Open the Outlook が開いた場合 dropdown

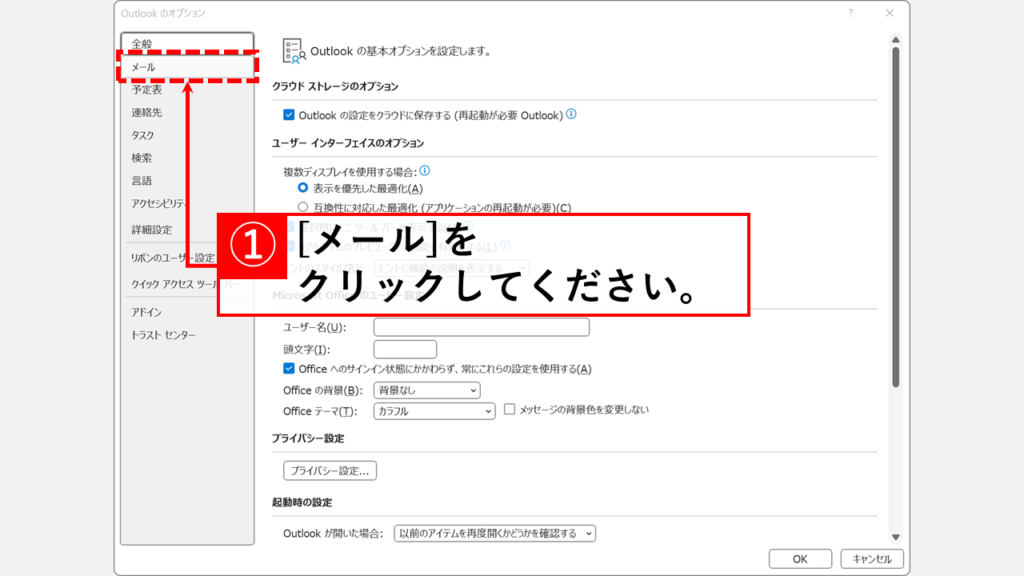coord(495,534)
